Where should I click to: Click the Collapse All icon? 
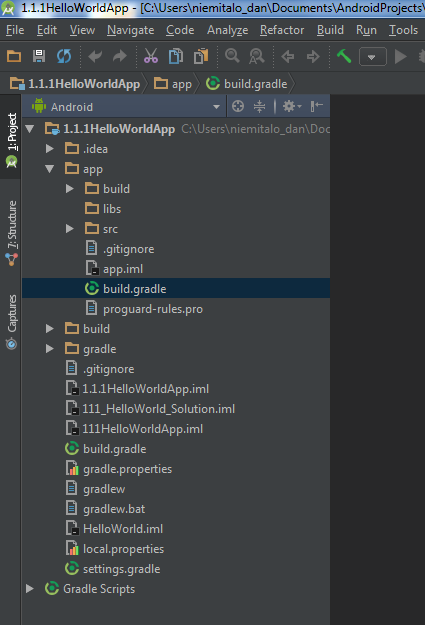[x=260, y=106]
